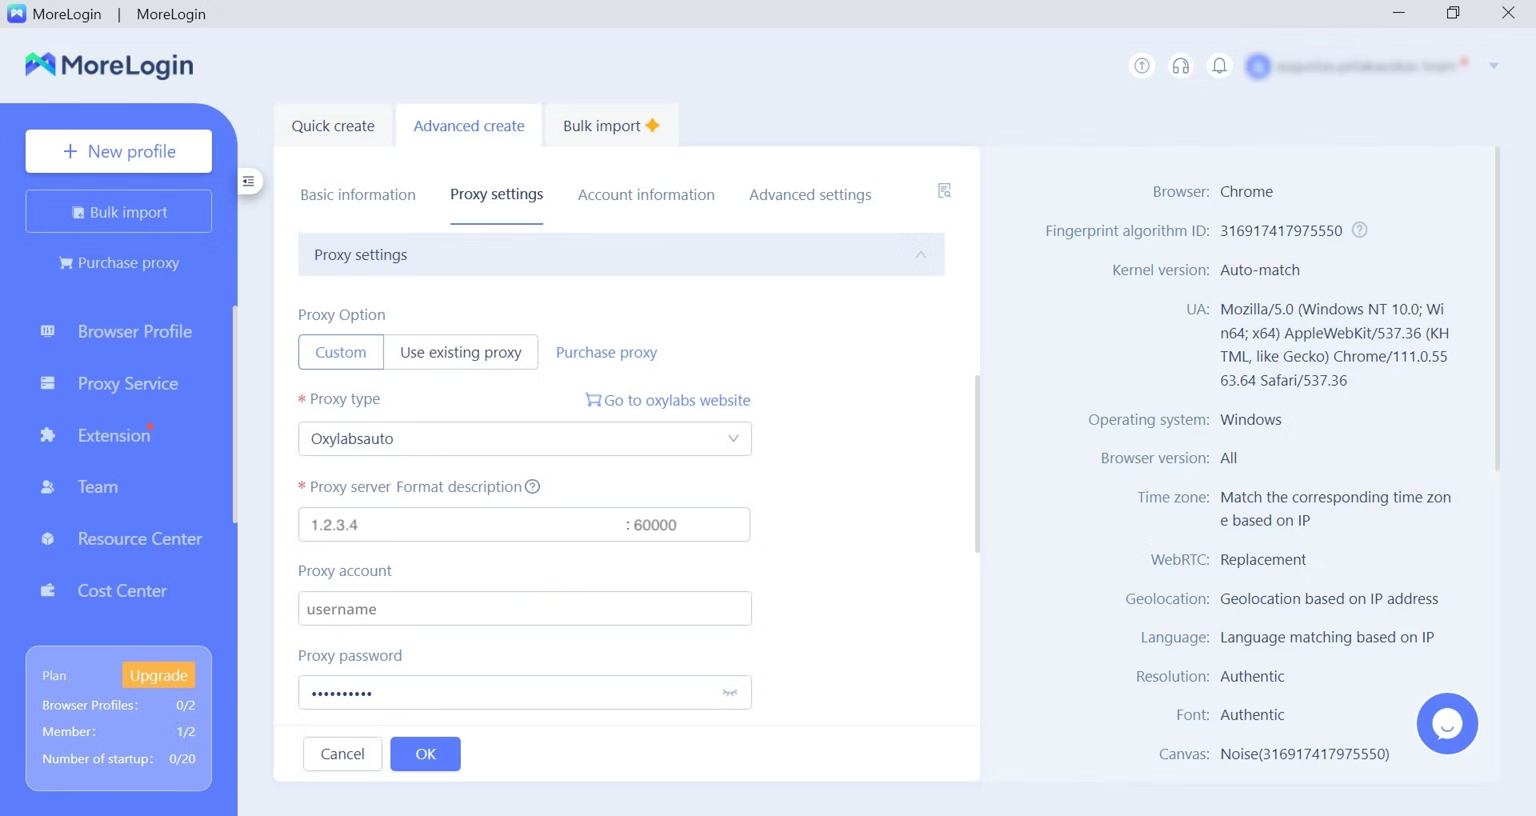1536x816 pixels.
Task: Open the headset support icon
Action: 1180,66
